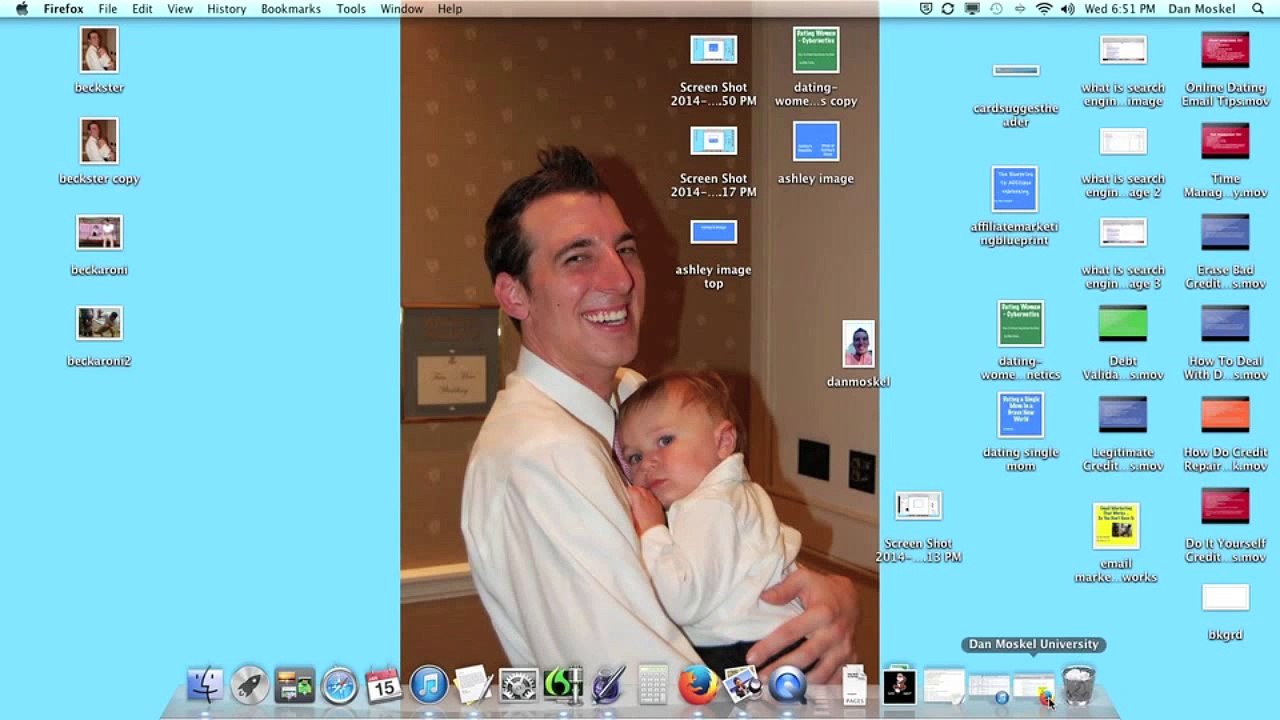Select the email marke...works file
Screen dimensions: 1280x720
pos(1116,526)
